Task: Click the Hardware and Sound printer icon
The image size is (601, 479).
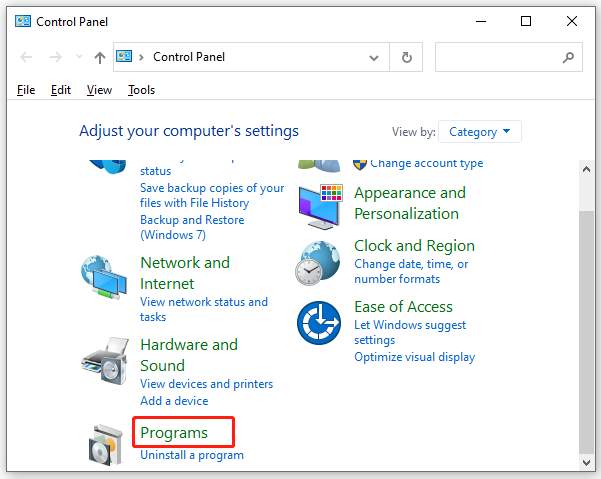Action: tap(104, 361)
